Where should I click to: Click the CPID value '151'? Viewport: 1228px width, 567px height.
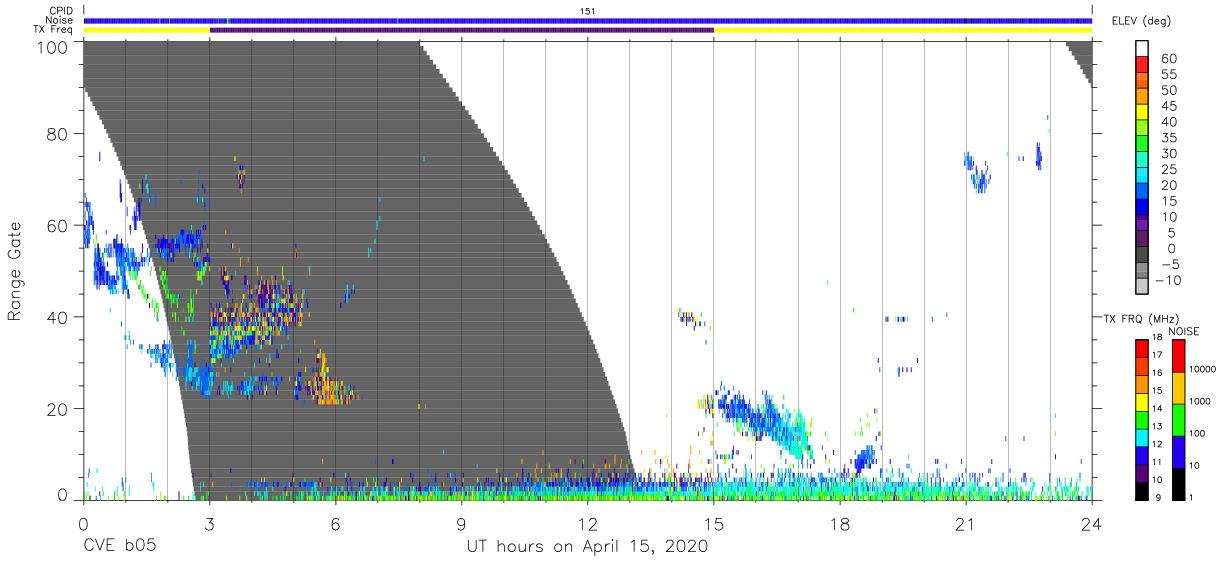[x=588, y=11]
